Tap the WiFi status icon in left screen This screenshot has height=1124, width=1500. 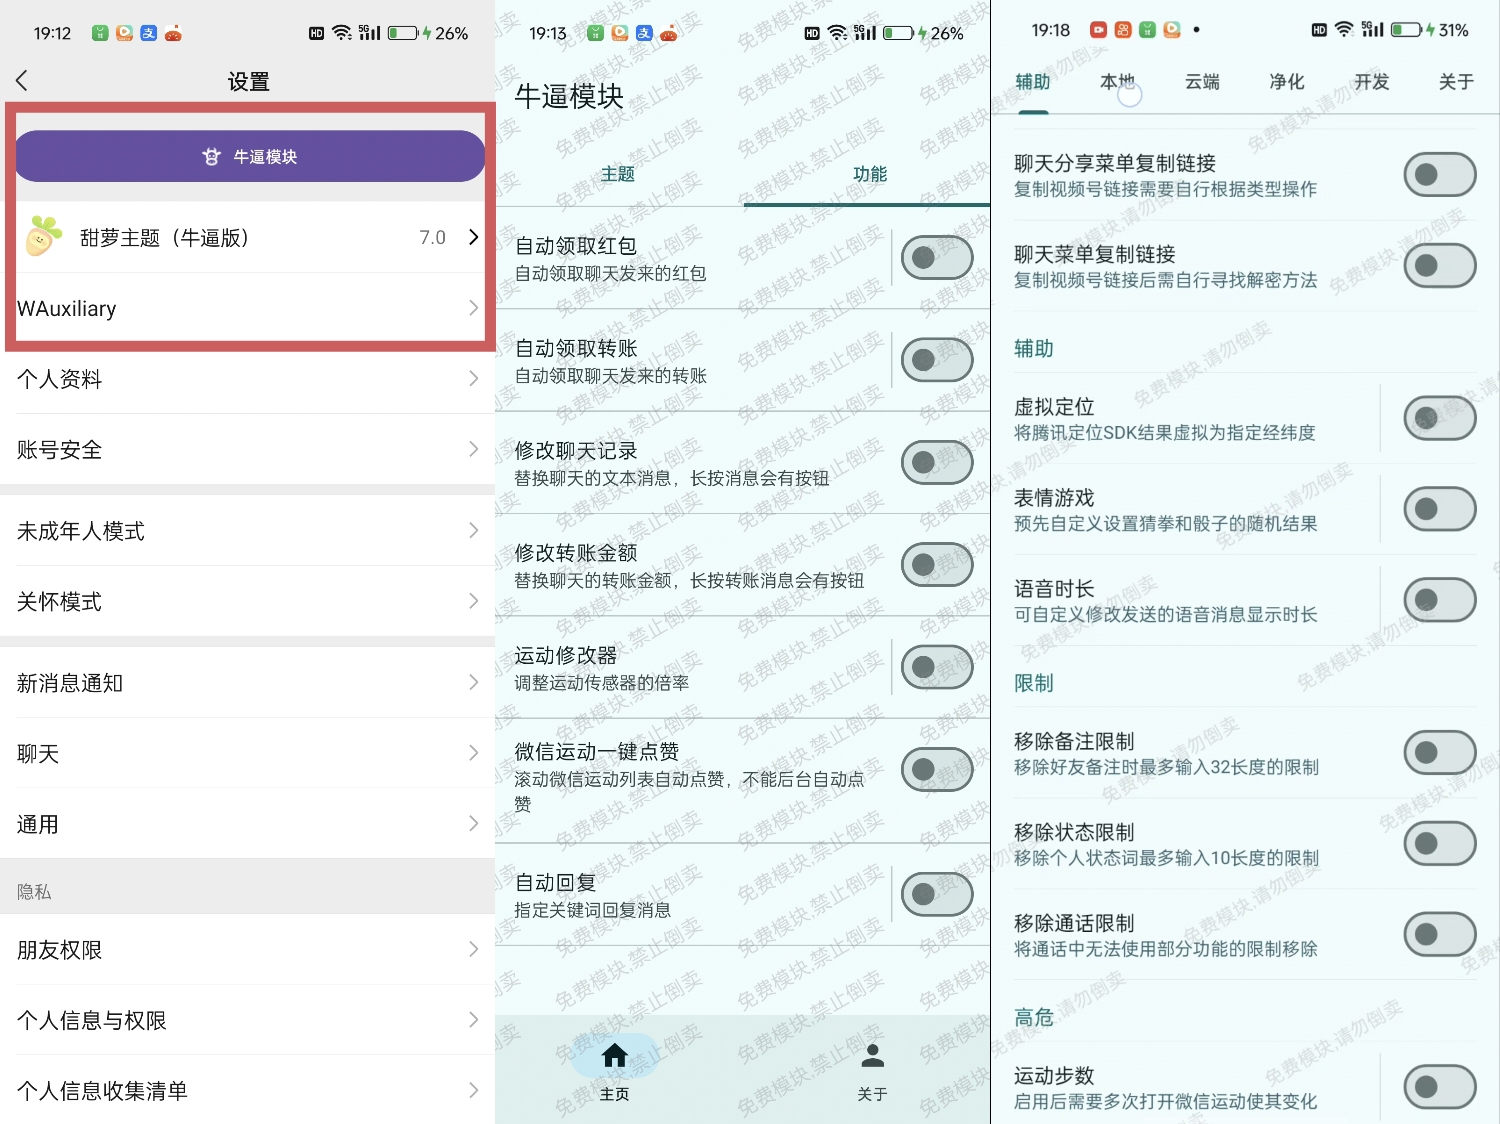[x=342, y=33]
